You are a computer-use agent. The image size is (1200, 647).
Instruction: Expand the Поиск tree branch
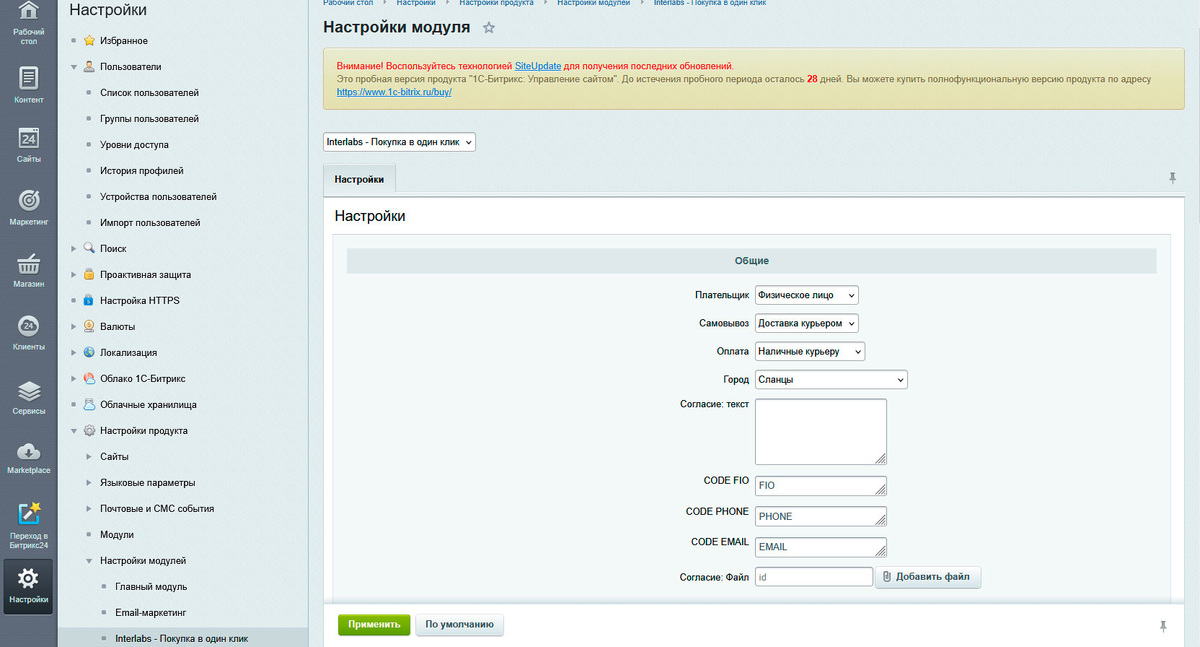[74, 248]
